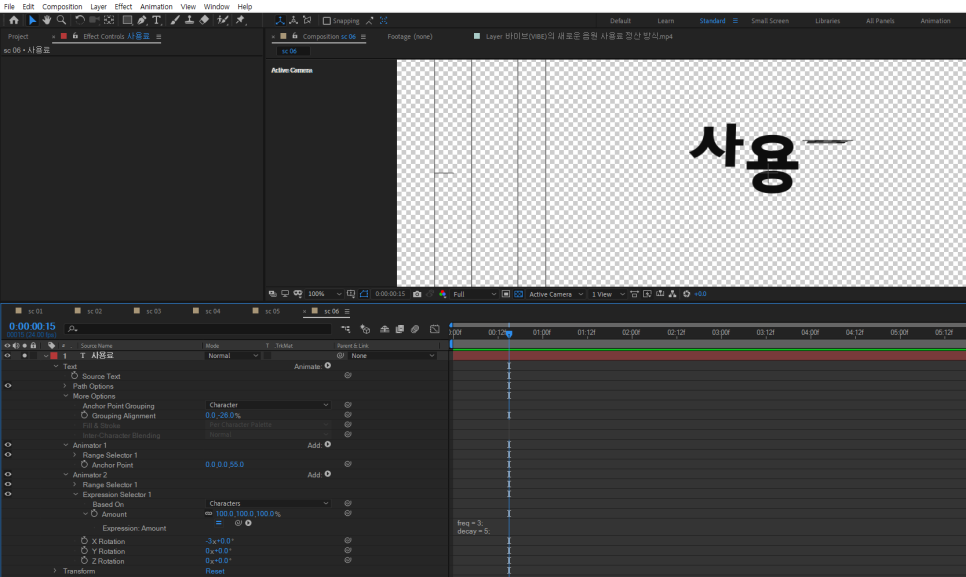966x577 pixels.
Task: Open the Active Camera view dropdown
Action: pyautogui.click(x=556, y=294)
